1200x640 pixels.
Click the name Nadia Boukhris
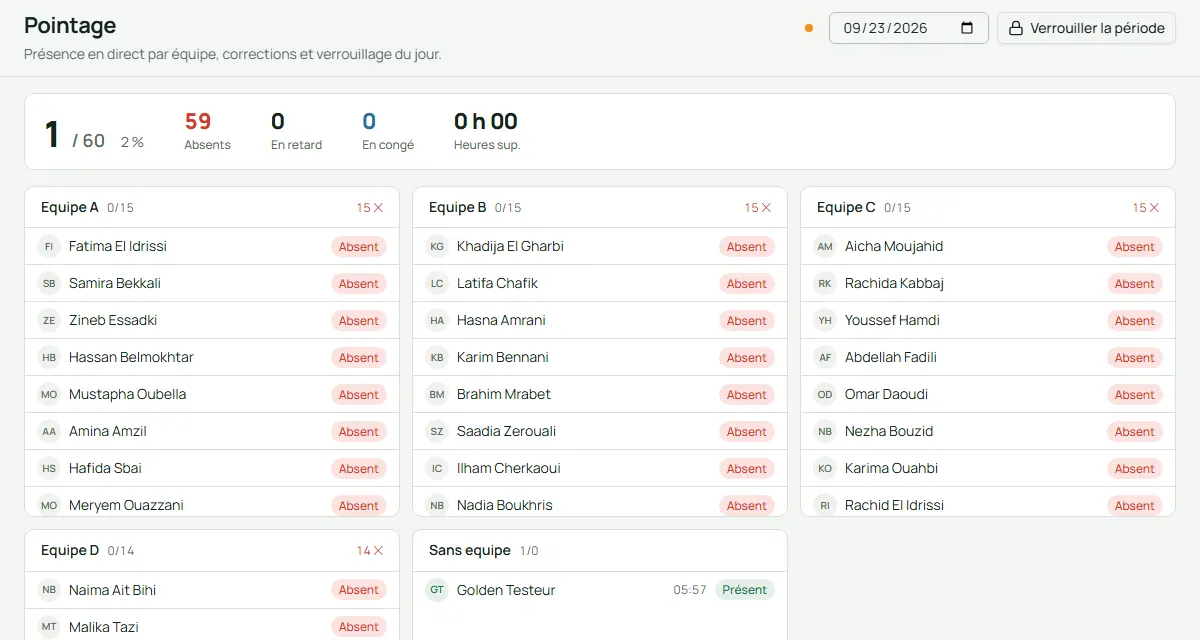504,505
